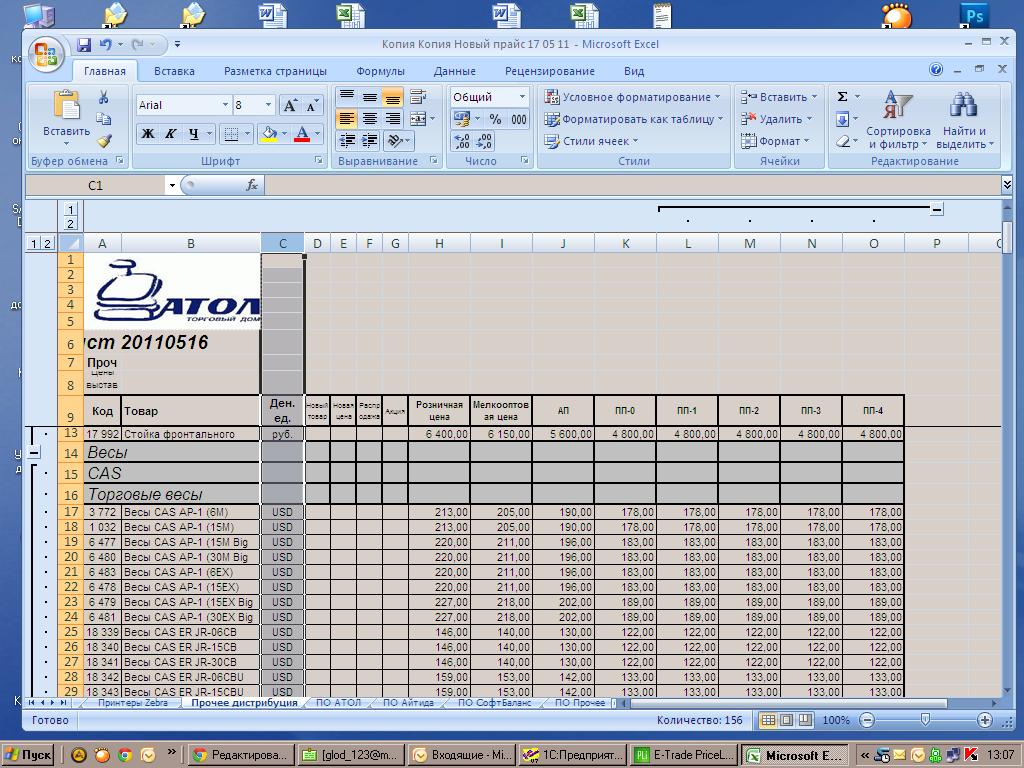Open the Формулы ribbon tab
Image resolution: width=1024 pixels, height=768 pixels.
click(x=380, y=71)
